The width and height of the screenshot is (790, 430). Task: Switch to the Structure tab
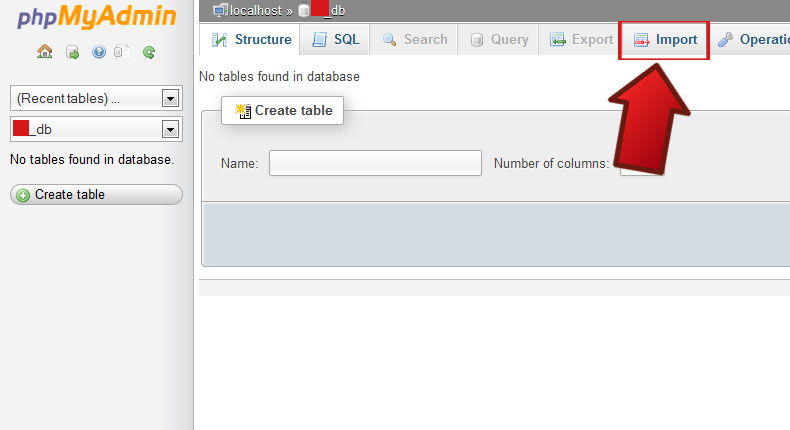(251, 40)
